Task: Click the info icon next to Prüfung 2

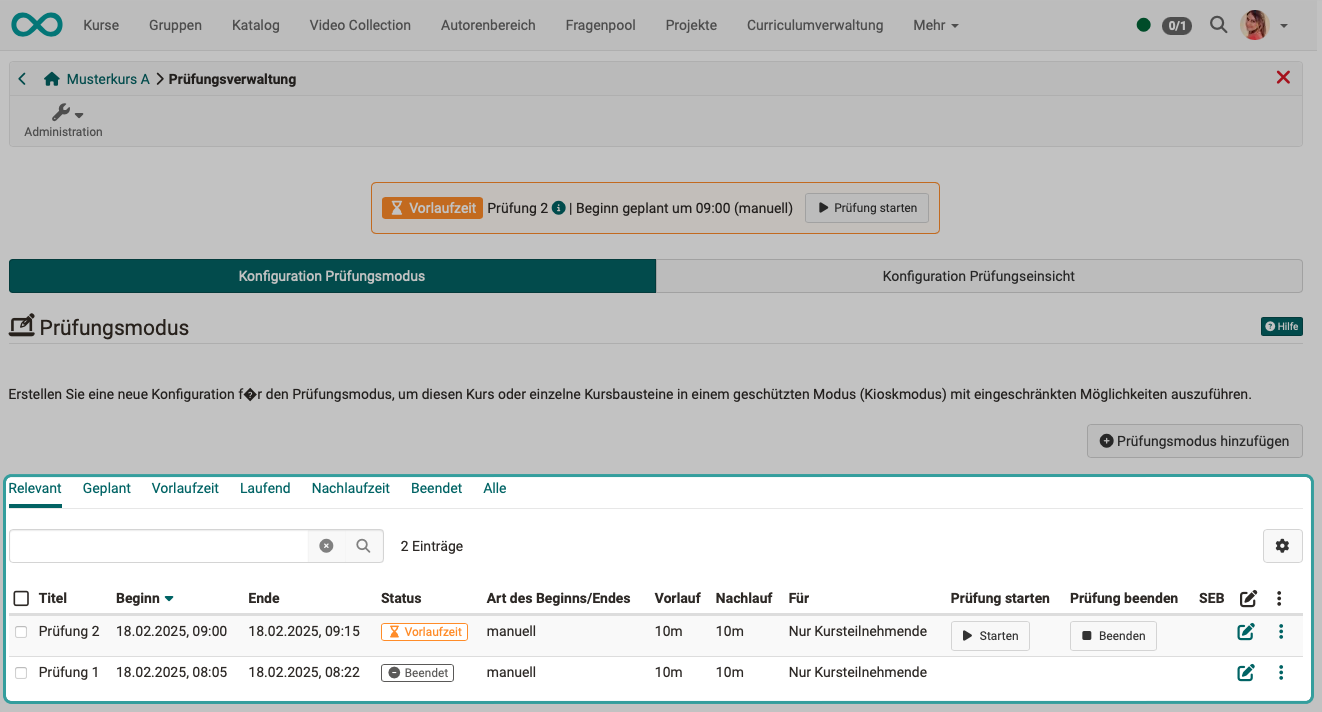Action: coord(561,207)
